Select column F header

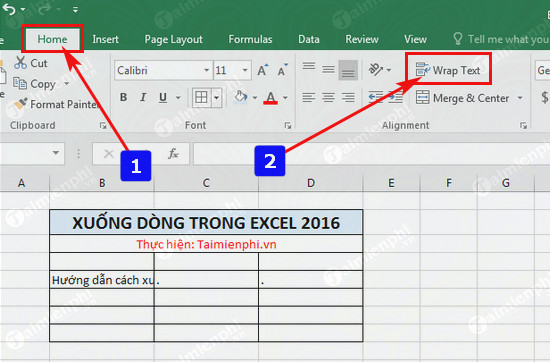pyautogui.click(x=449, y=183)
